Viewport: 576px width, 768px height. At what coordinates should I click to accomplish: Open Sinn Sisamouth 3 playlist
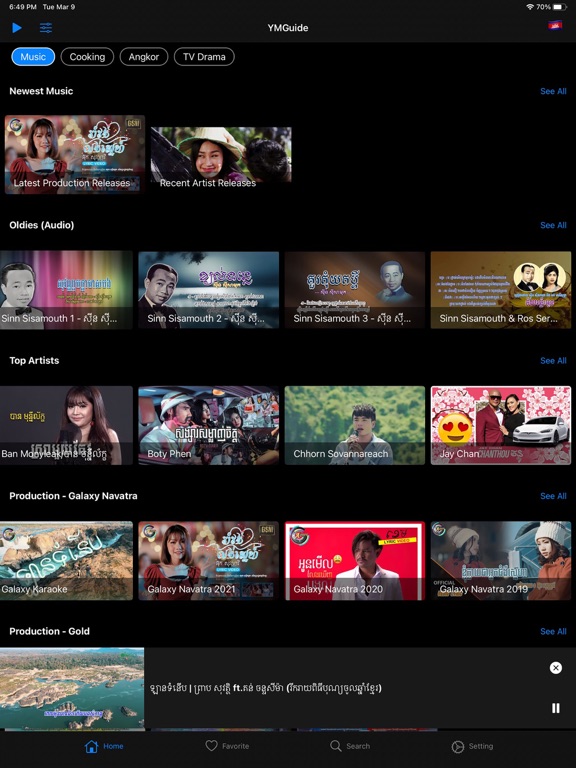(x=355, y=289)
